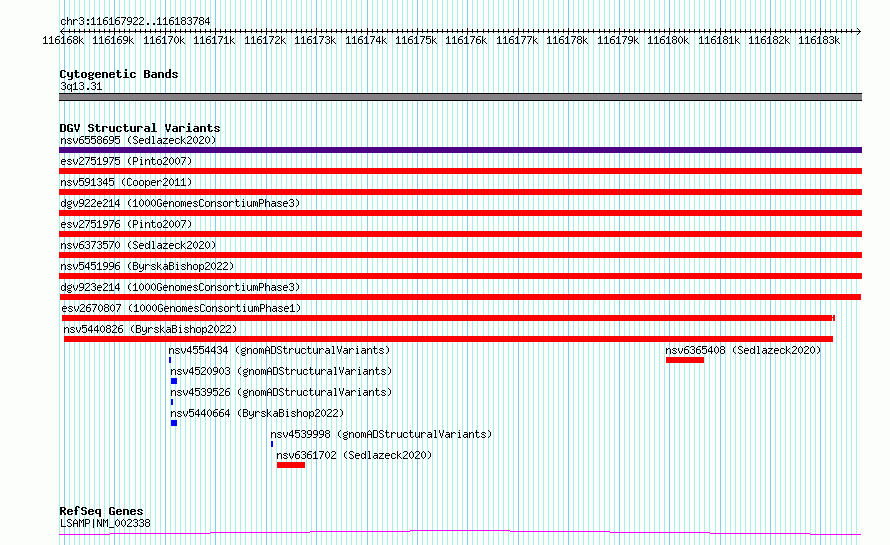
Task: Open nsv591345 (Cooper2011) variant label
Action: coord(126,182)
